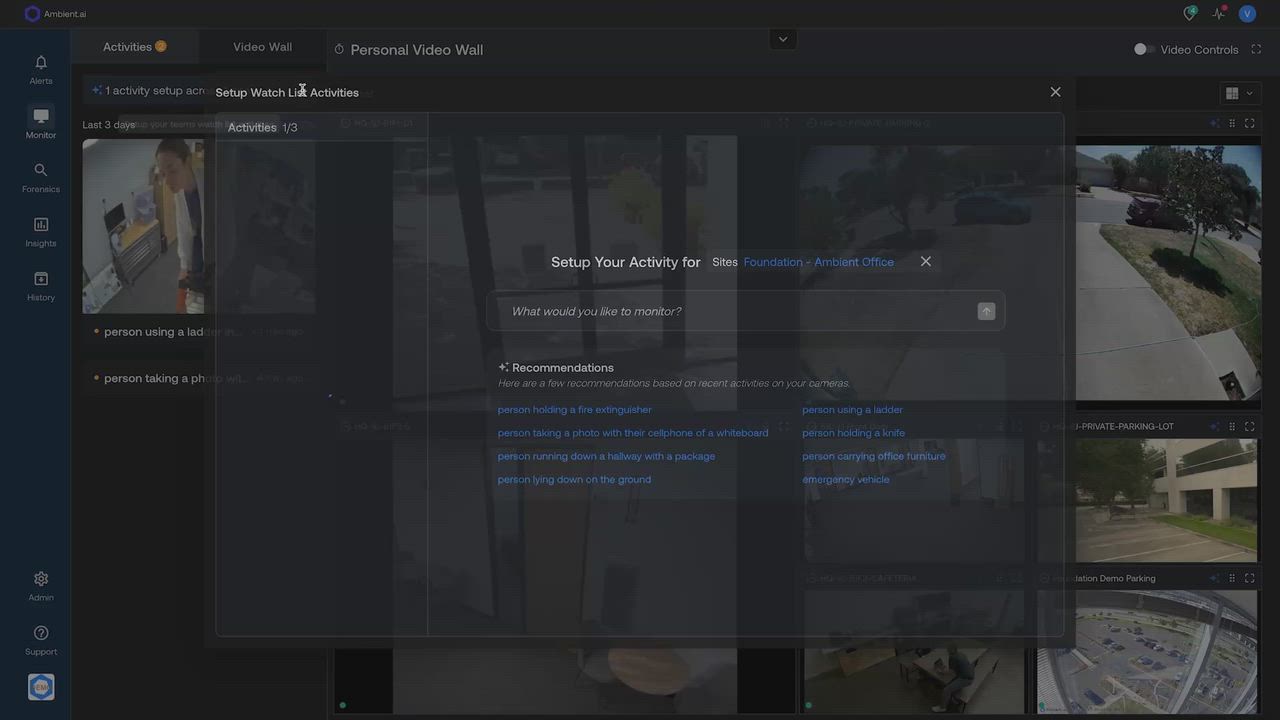Open the shield notifications icon
1280x720 pixels.
tap(1190, 13)
